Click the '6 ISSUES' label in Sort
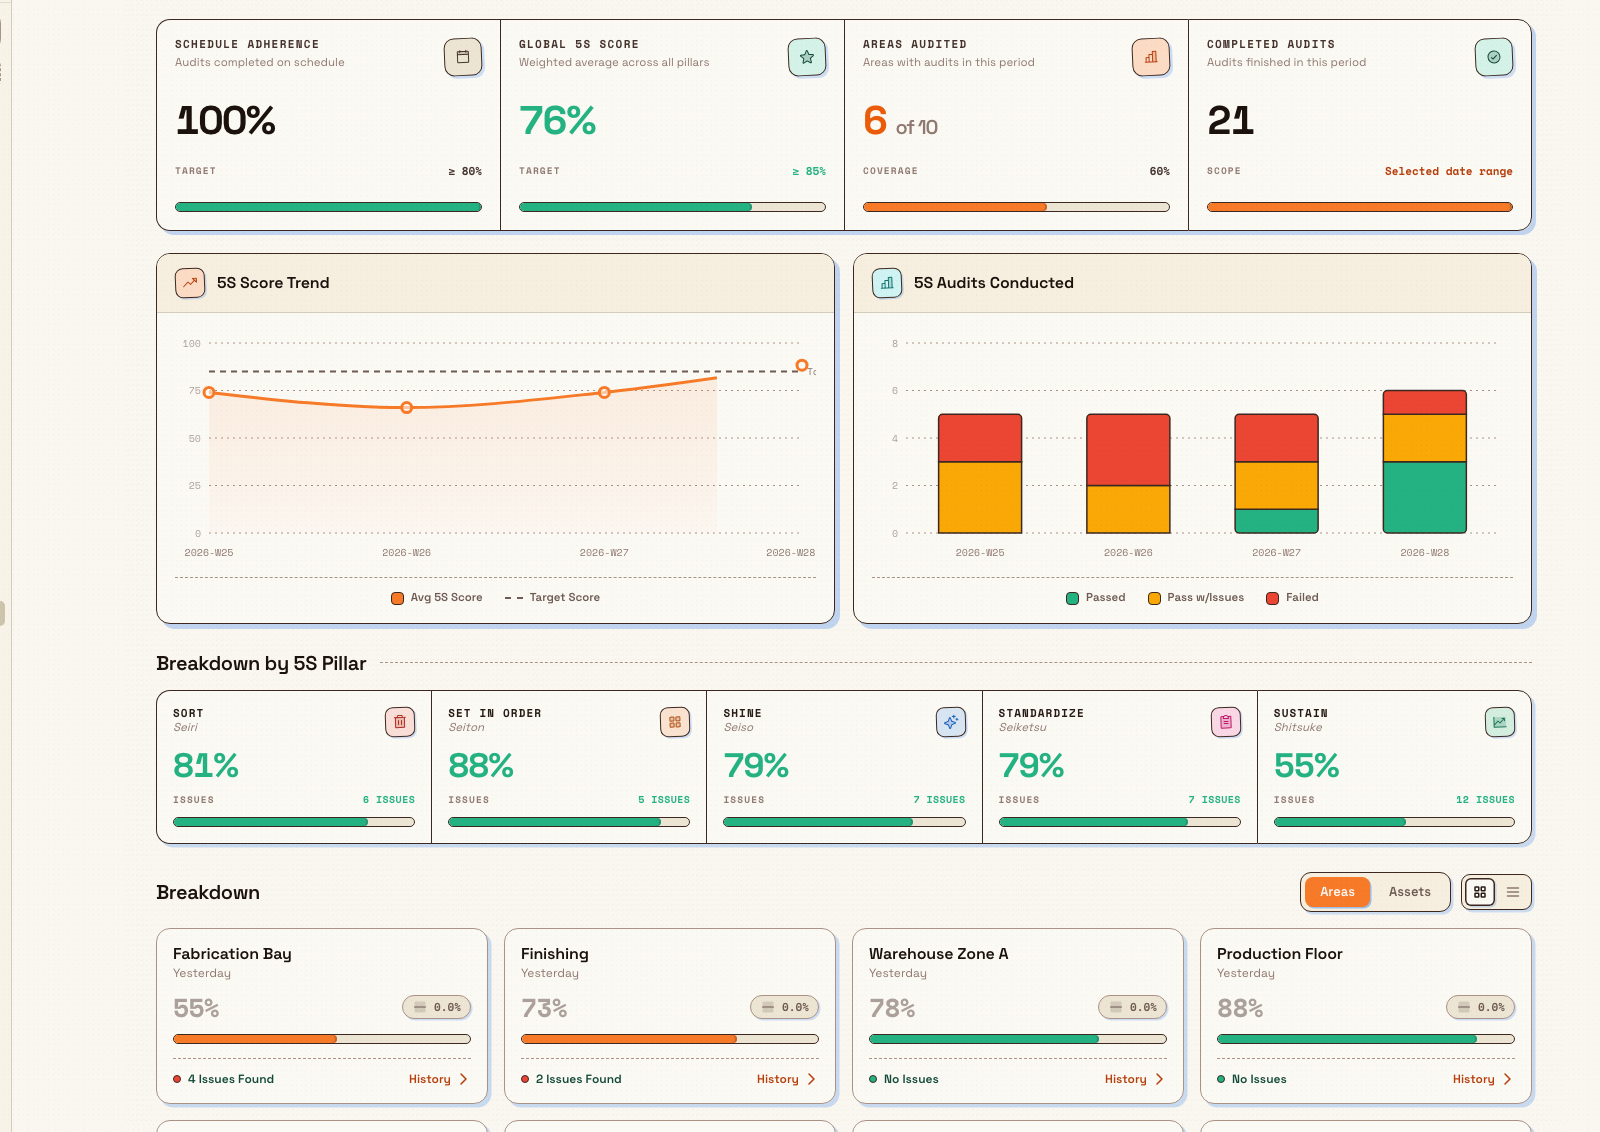The image size is (1600, 1132). click(x=389, y=800)
